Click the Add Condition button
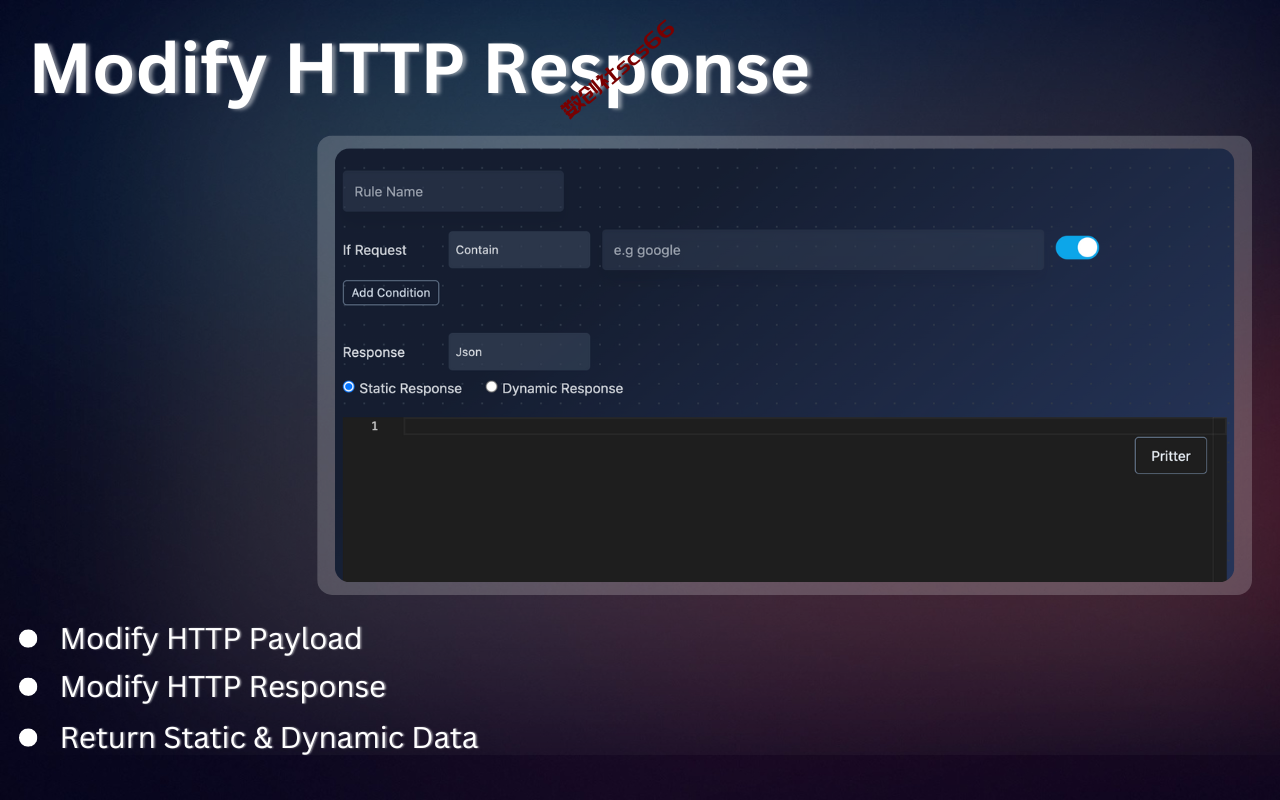Image resolution: width=1280 pixels, height=800 pixels. pos(391,293)
